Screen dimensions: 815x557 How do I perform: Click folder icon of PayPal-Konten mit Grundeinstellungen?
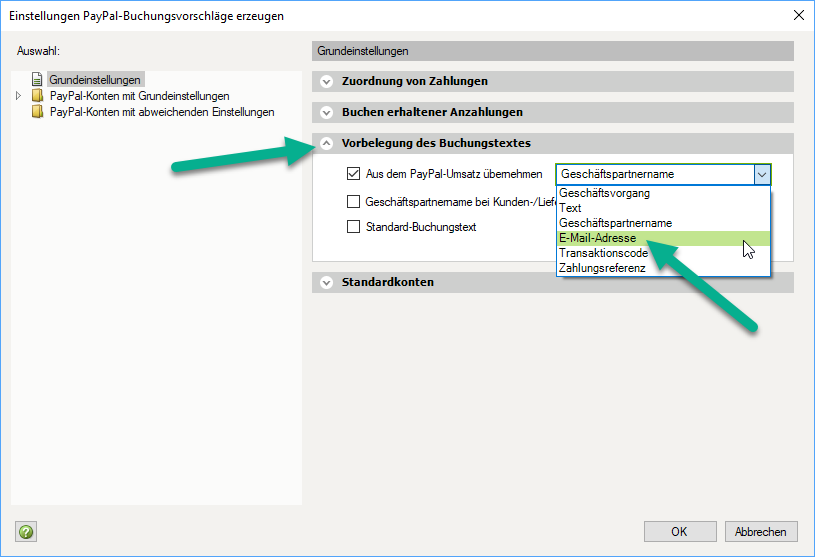tap(37, 96)
